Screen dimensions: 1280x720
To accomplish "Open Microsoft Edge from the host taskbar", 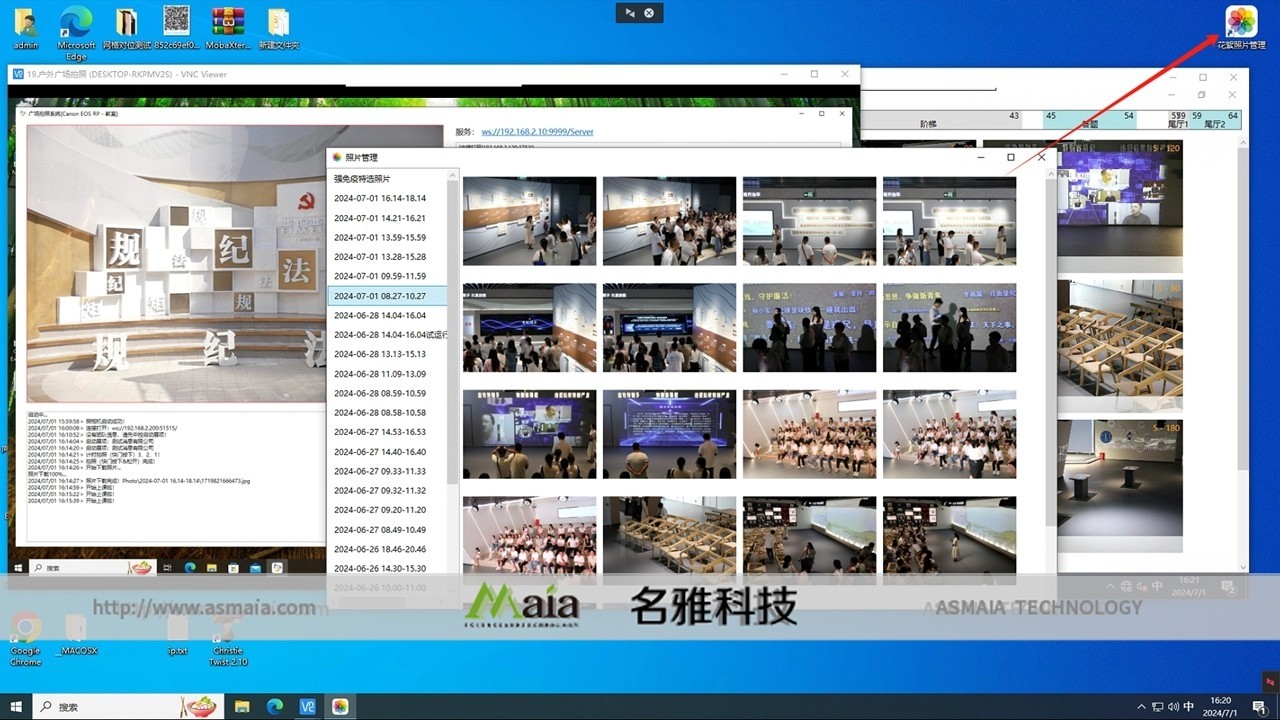I will point(275,706).
